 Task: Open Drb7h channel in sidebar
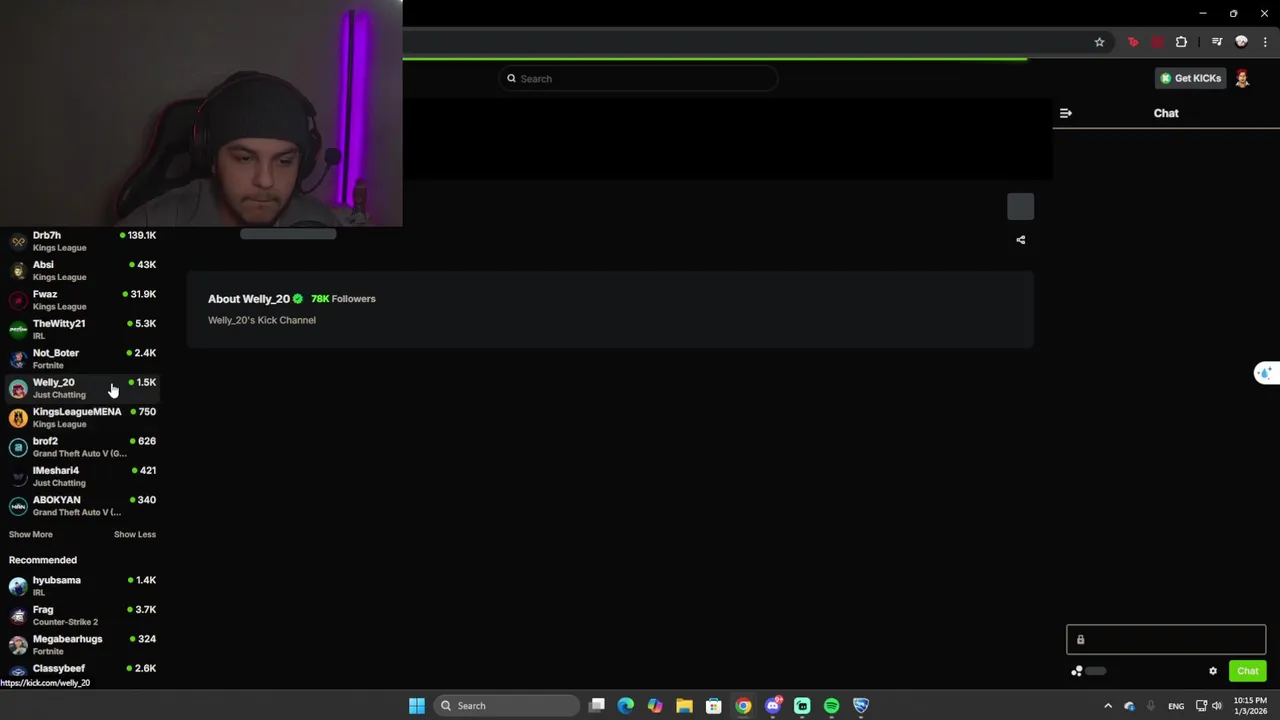click(82, 241)
